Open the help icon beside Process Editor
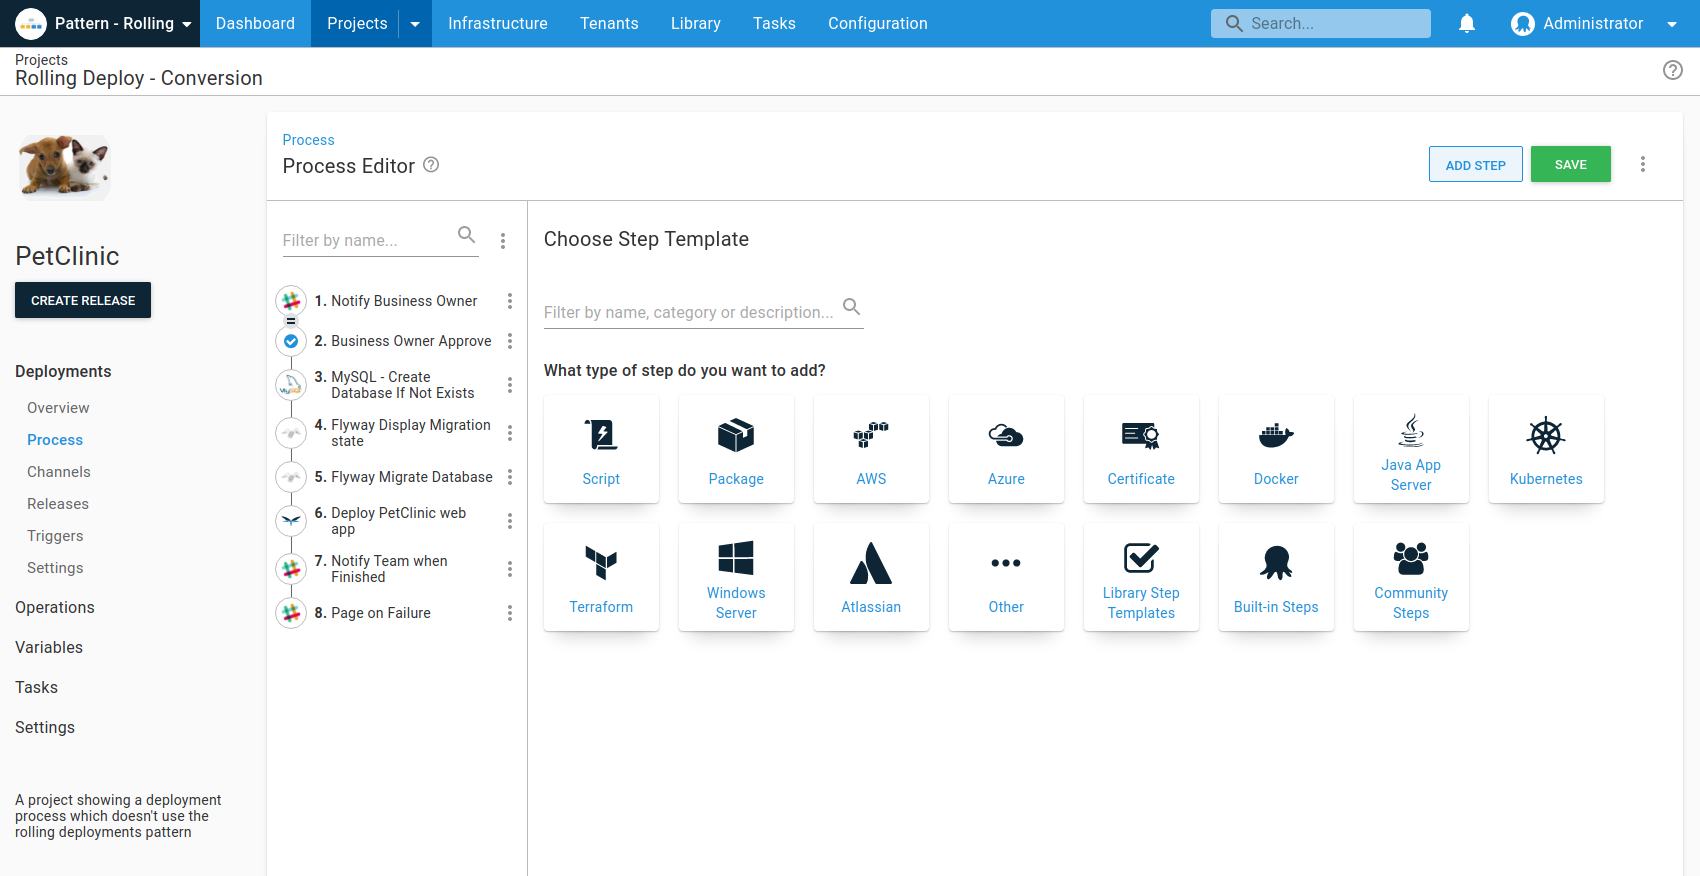Image resolution: width=1700 pixels, height=876 pixels. coord(431,165)
